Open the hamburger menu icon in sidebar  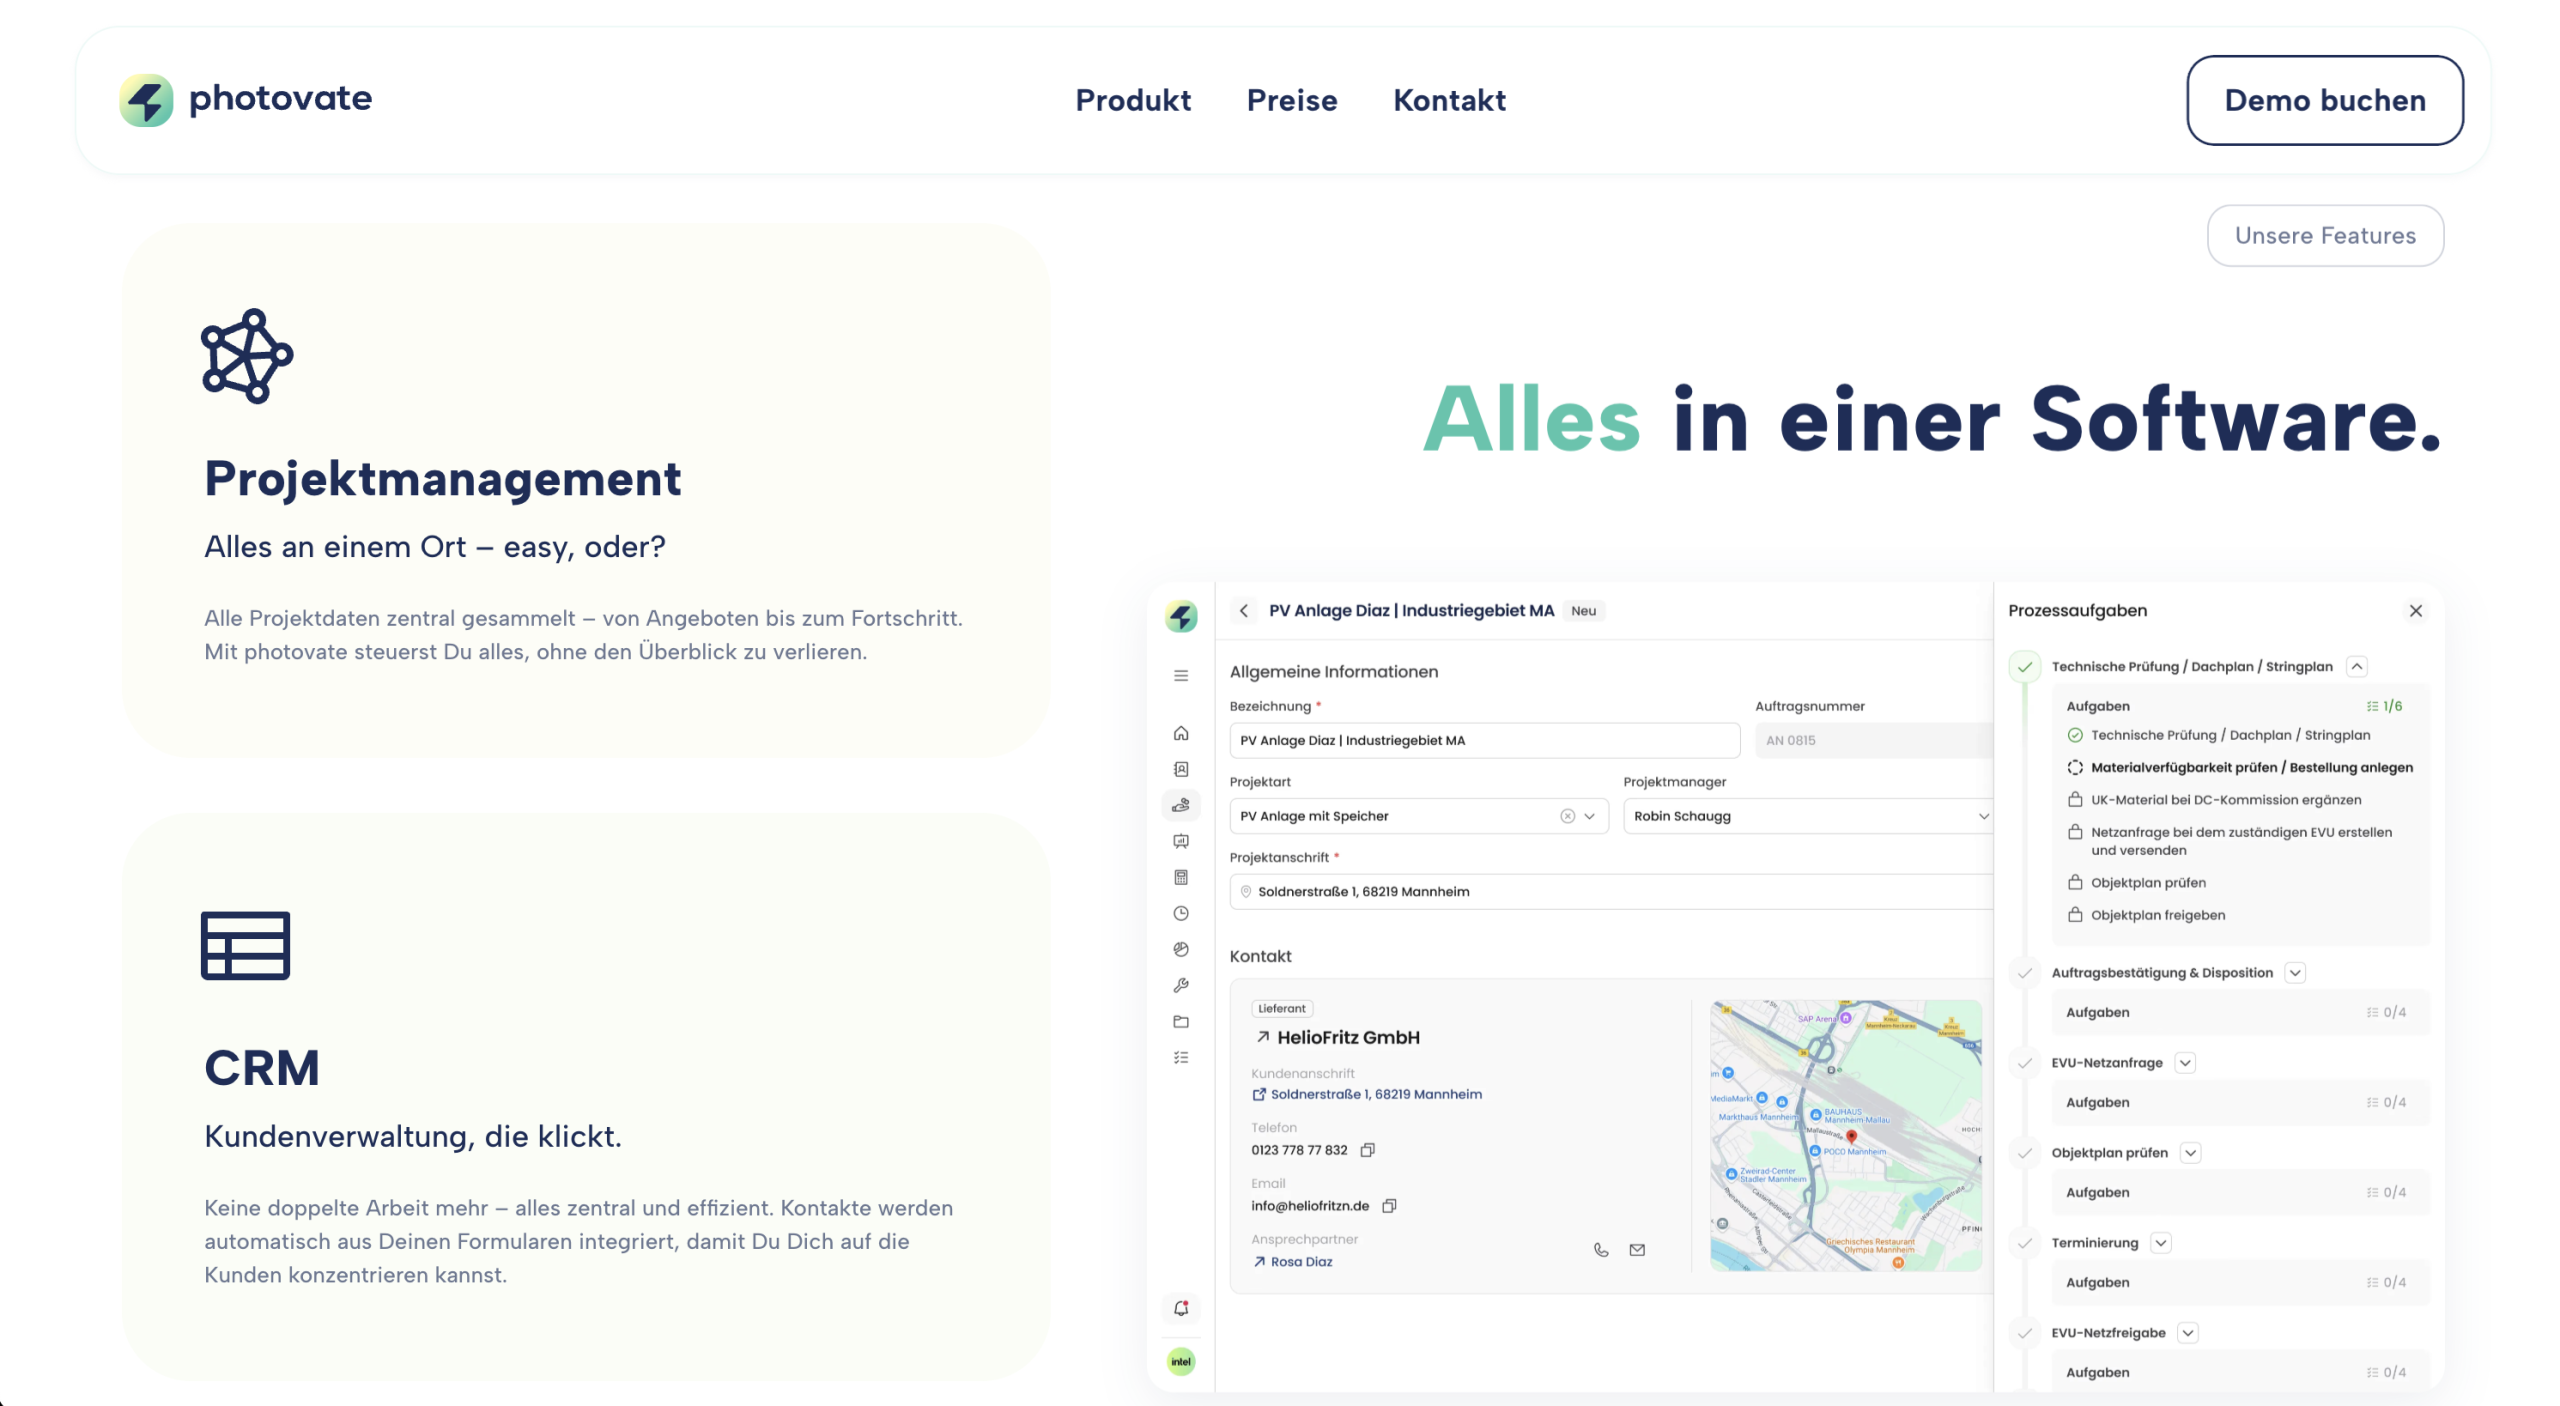(1180, 676)
